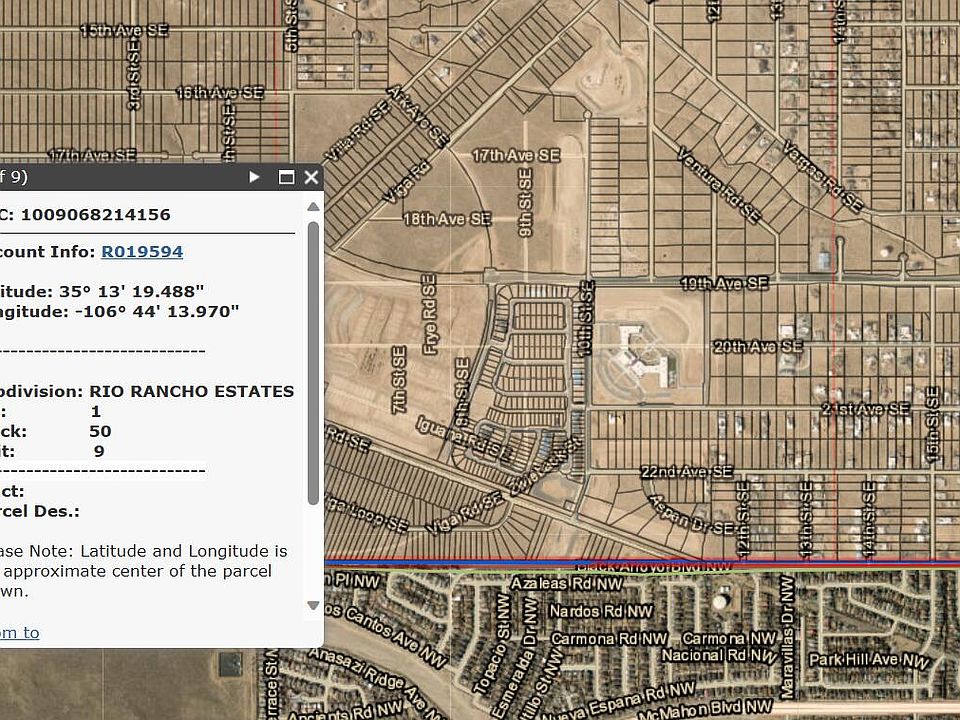Image resolution: width=960 pixels, height=720 pixels.
Task: Click the Aspen Dr SE label
Action: (690, 514)
